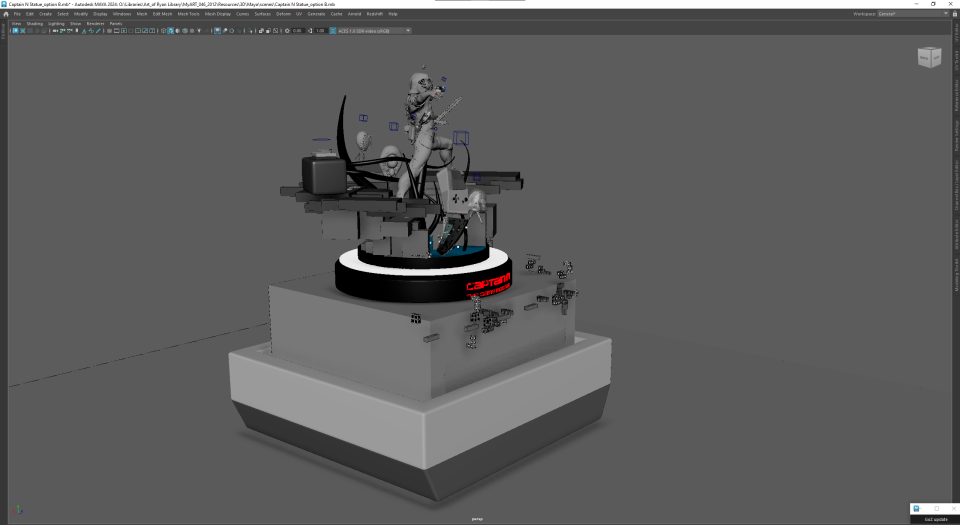Enable Wireframe on Shaded icon
This screenshot has height=525, width=960.
point(185,31)
